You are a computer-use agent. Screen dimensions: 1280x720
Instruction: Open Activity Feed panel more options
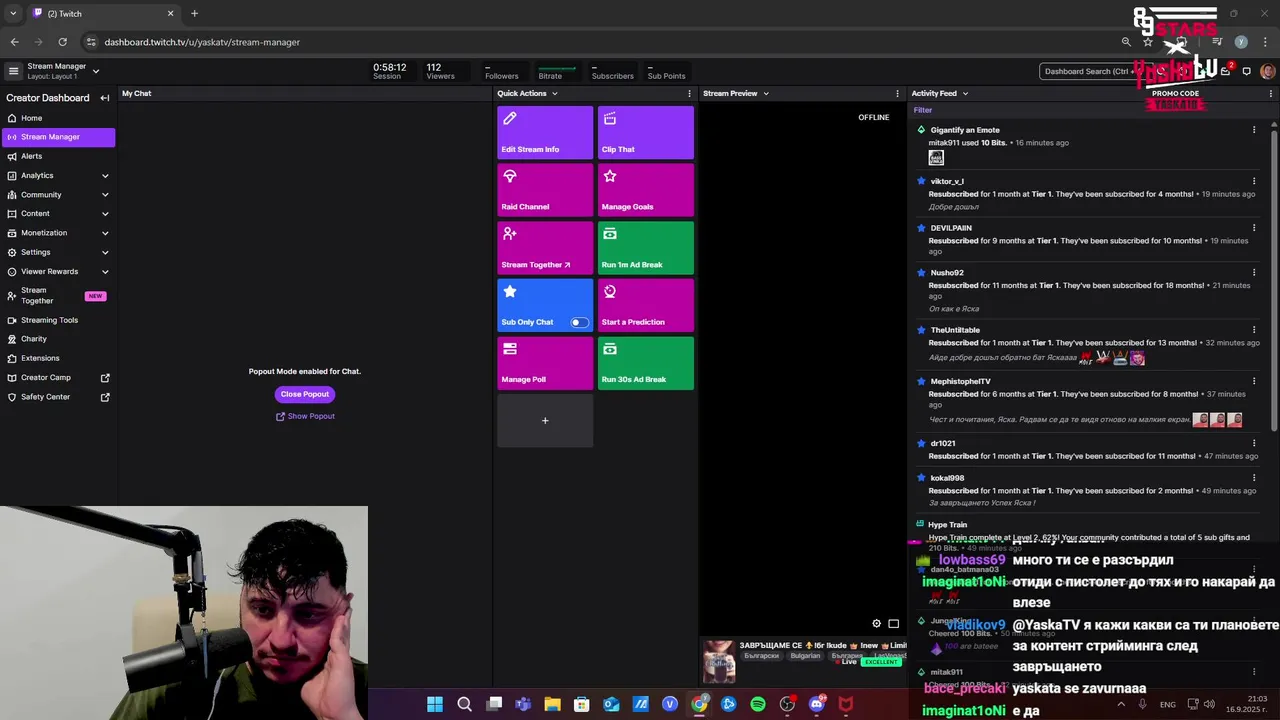1271,93
